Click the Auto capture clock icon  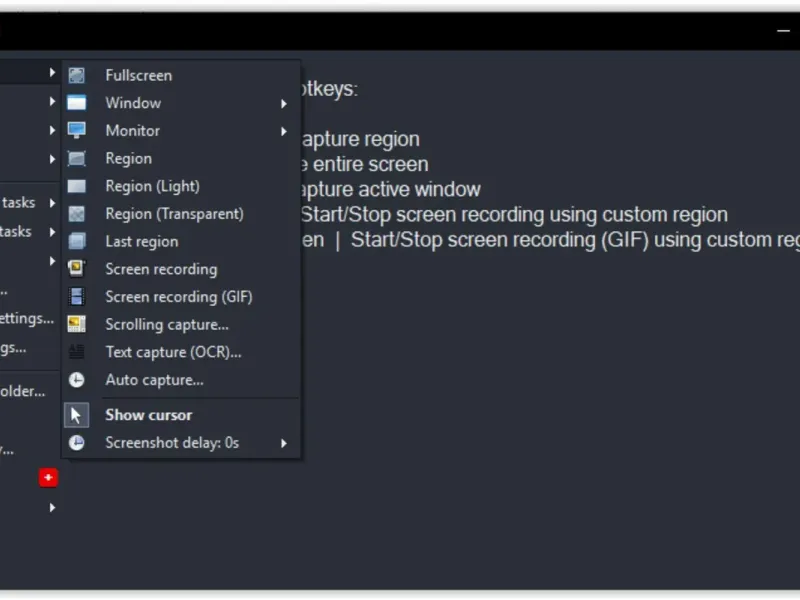76,380
